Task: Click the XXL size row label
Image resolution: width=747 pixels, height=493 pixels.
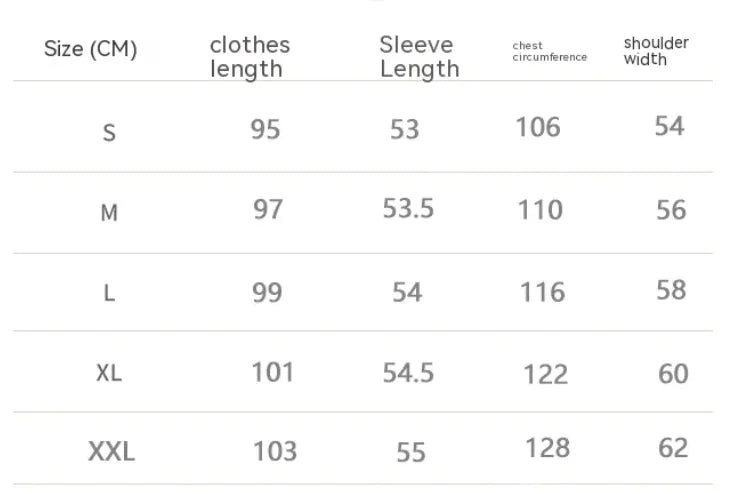Action: point(111,452)
